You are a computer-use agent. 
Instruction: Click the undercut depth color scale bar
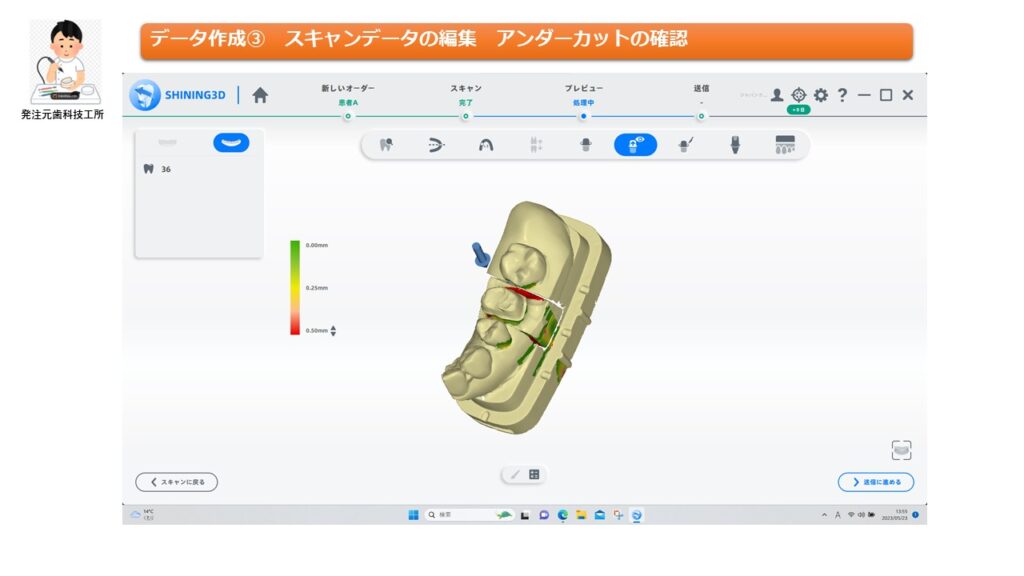[295, 287]
